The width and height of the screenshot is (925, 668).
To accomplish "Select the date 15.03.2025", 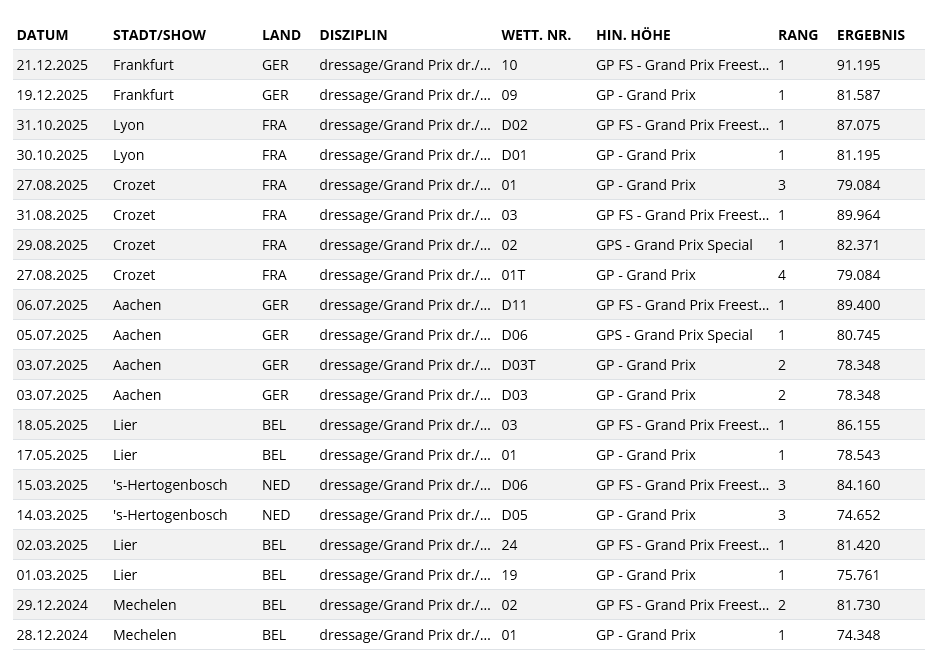I will (x=52, y=485).
